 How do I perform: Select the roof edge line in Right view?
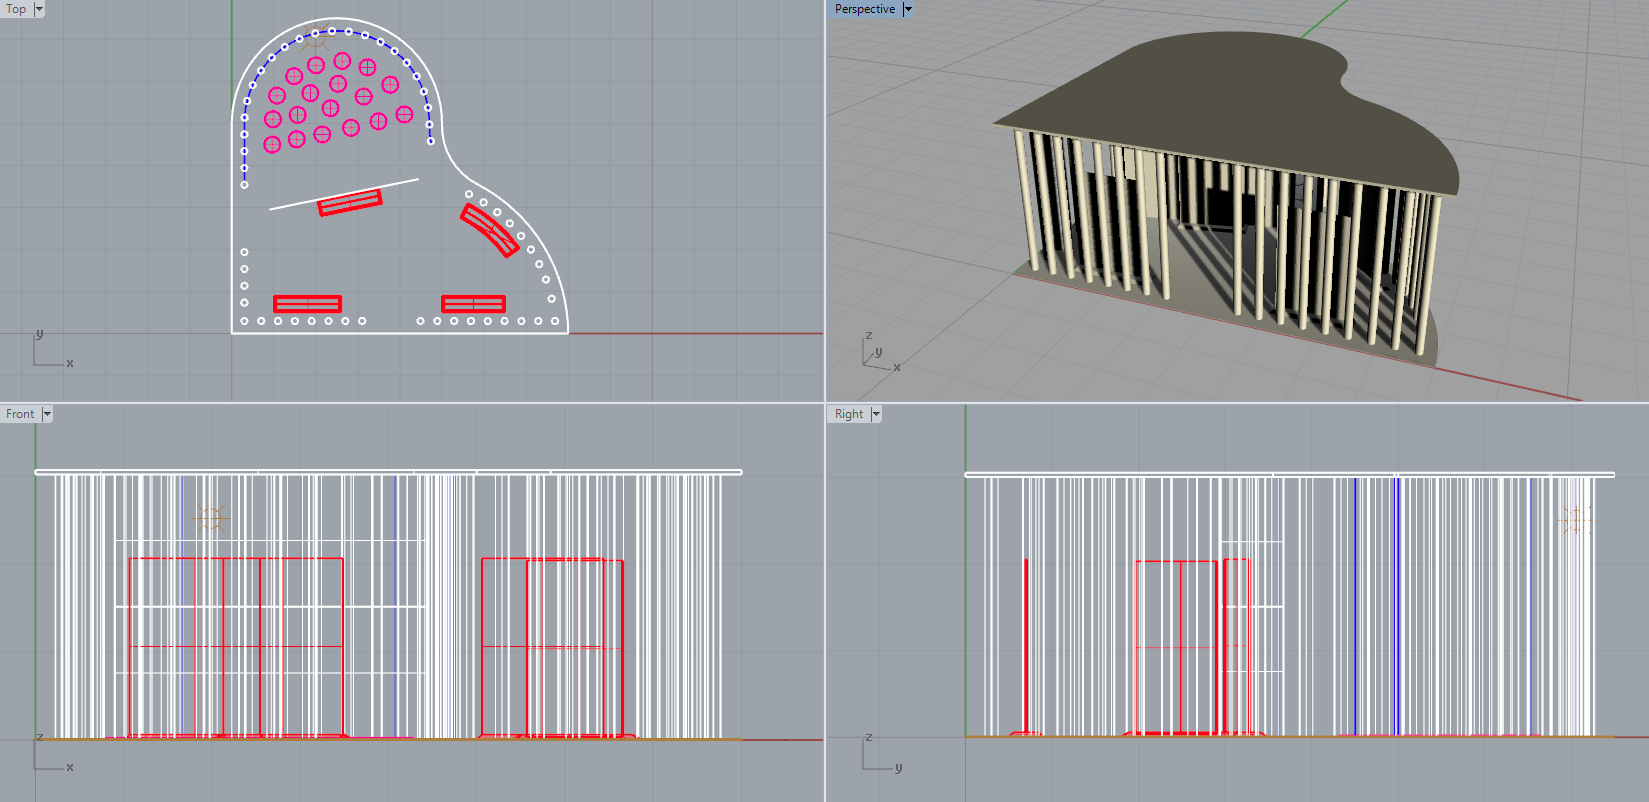click(x=1289, y=474)
